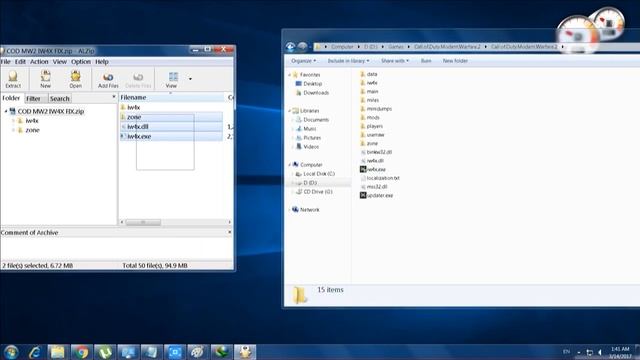This screenshot has height=360, width=640.
Task: Open the View dropdown arrow in ALZip toolbar
Action: point(190,79)
